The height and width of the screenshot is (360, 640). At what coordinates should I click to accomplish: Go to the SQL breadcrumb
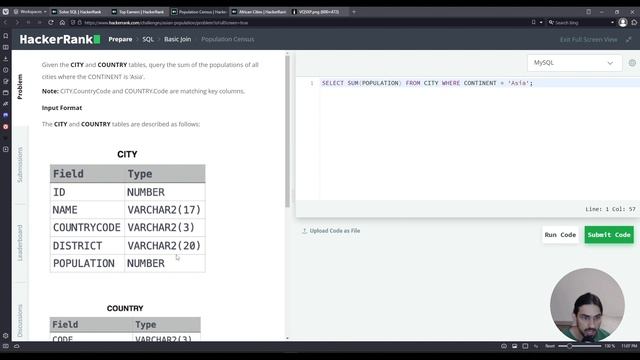coord(148,39)
